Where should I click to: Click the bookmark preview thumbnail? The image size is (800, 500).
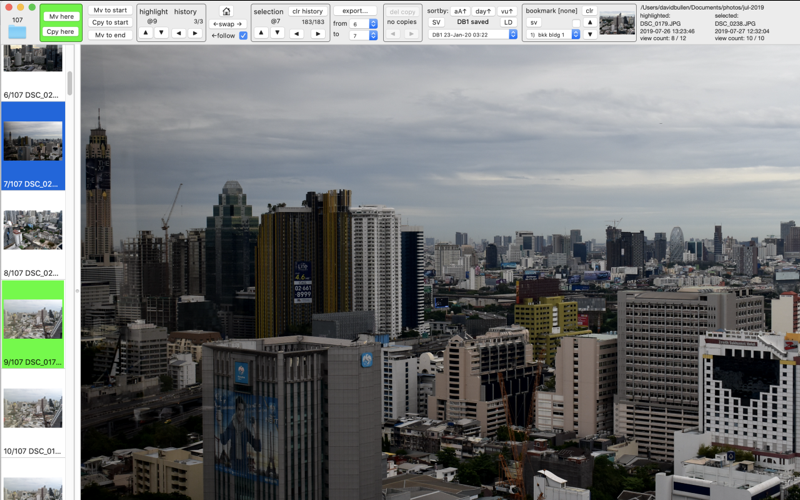[x=617, y=23]
